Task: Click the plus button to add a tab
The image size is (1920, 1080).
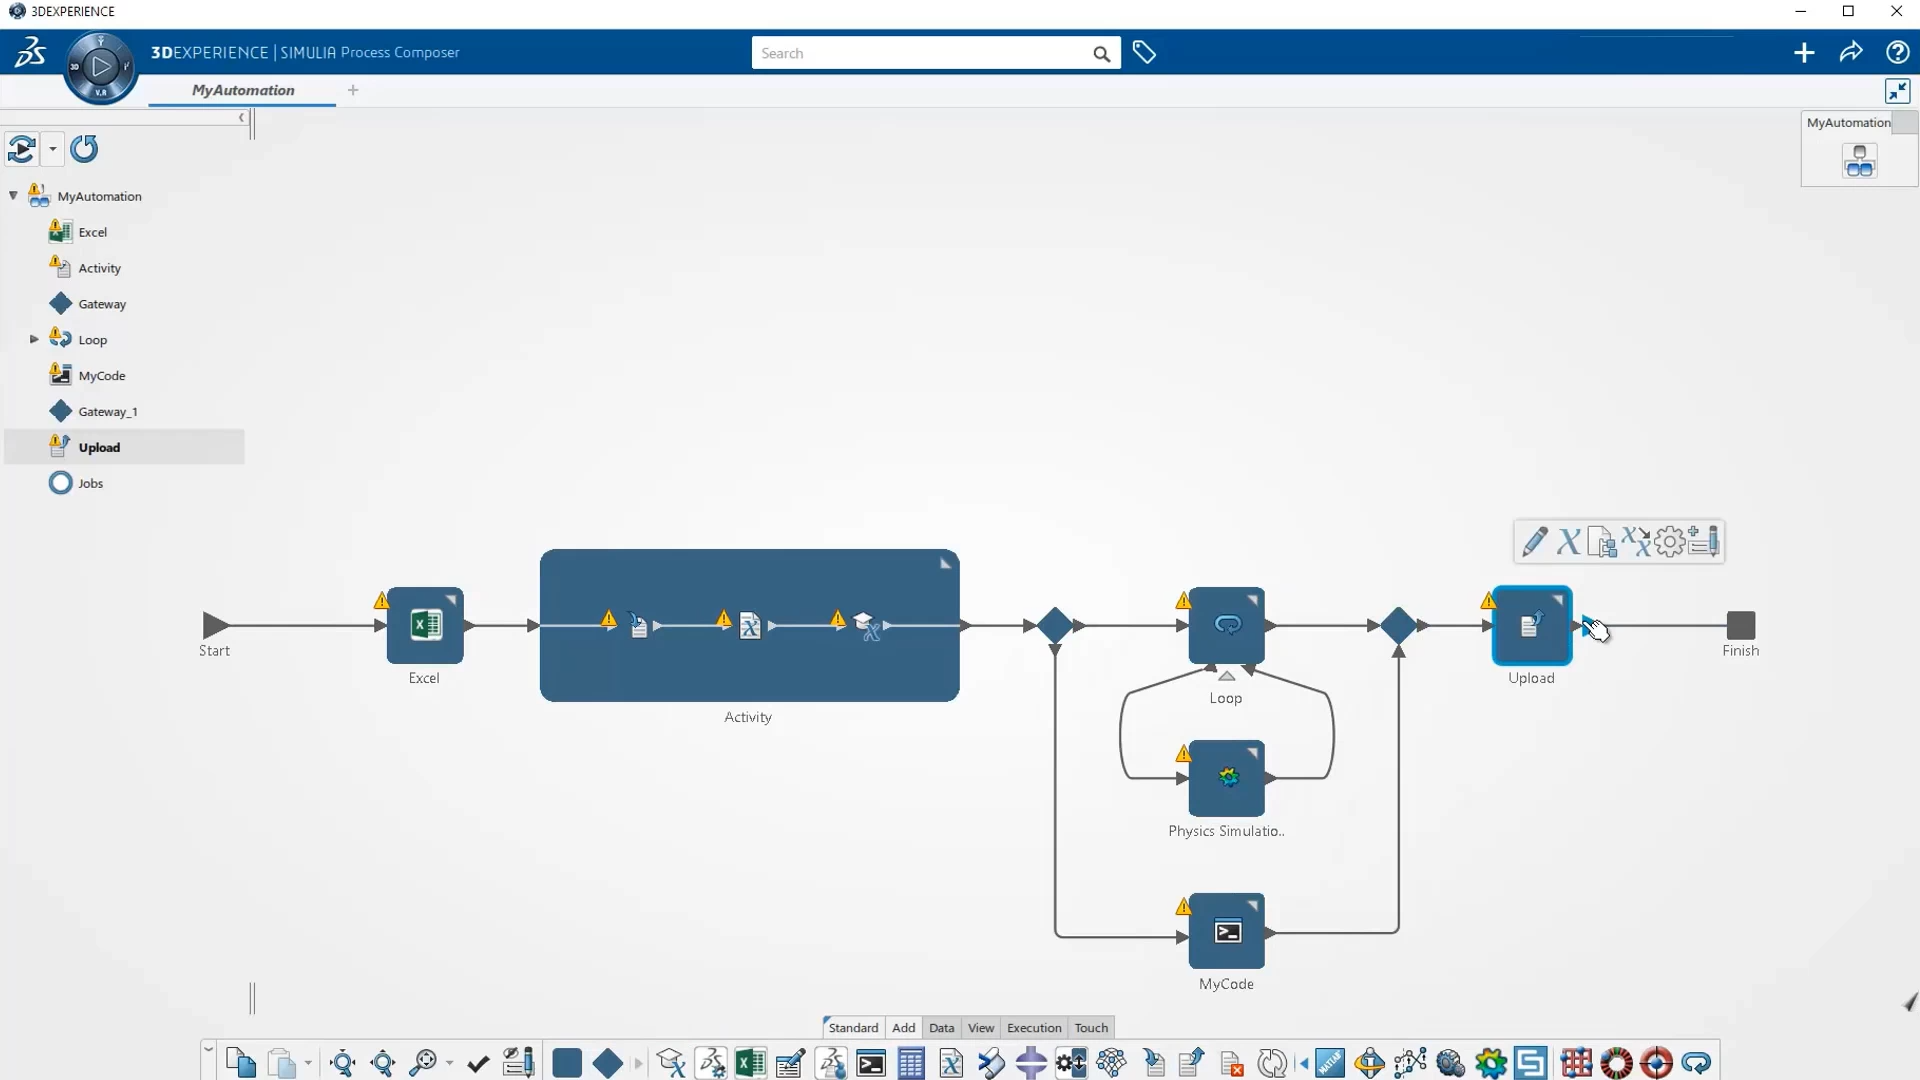Action: (x=353, y=90)
